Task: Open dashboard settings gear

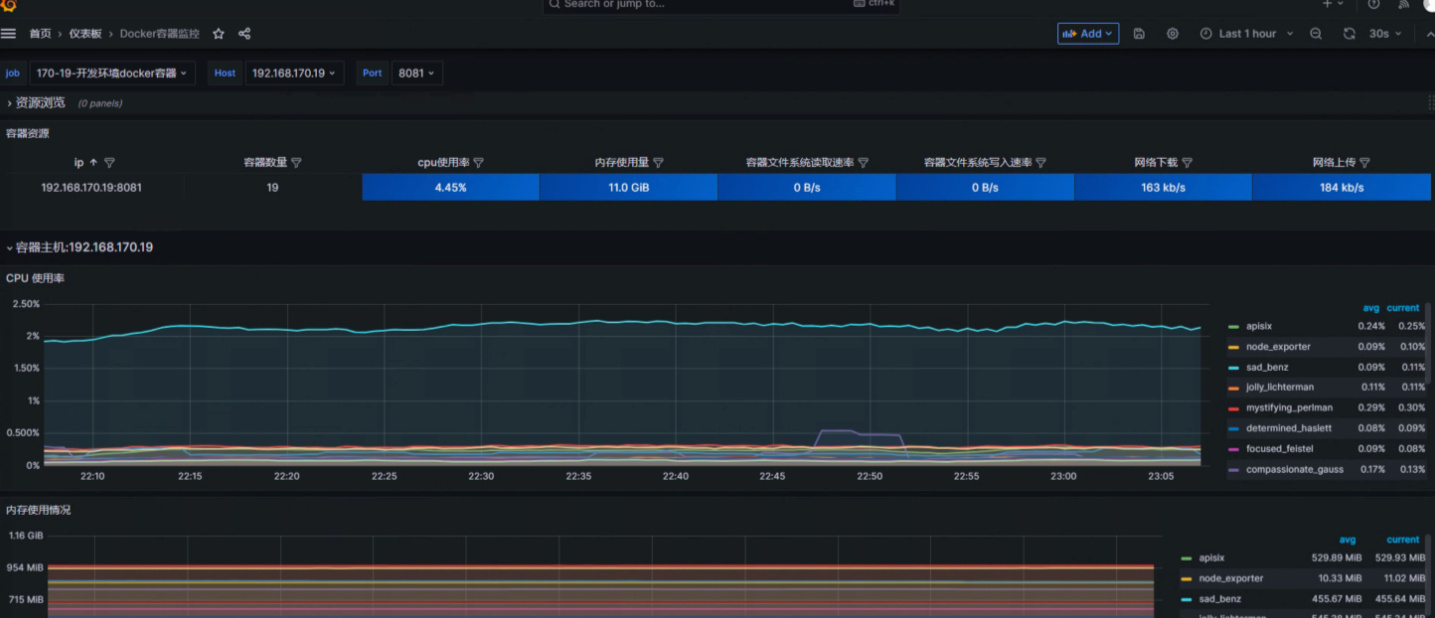Action: click(1172, 34)
